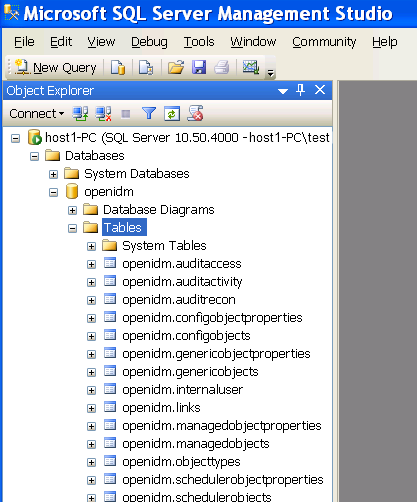Select openidm.genericobjectproperties table row

pyautogui.click(x=216, y=354)
